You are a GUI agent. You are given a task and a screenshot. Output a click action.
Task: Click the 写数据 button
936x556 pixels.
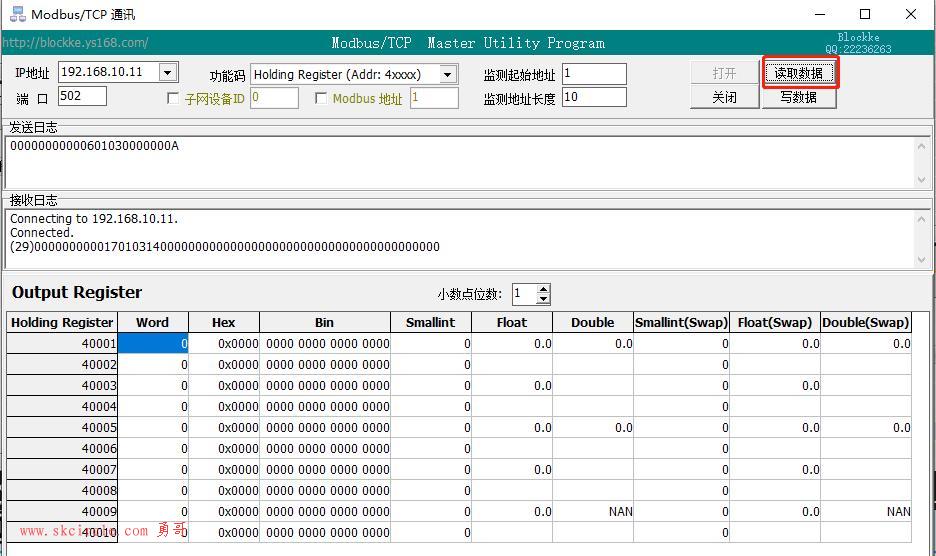coord(799,97)
